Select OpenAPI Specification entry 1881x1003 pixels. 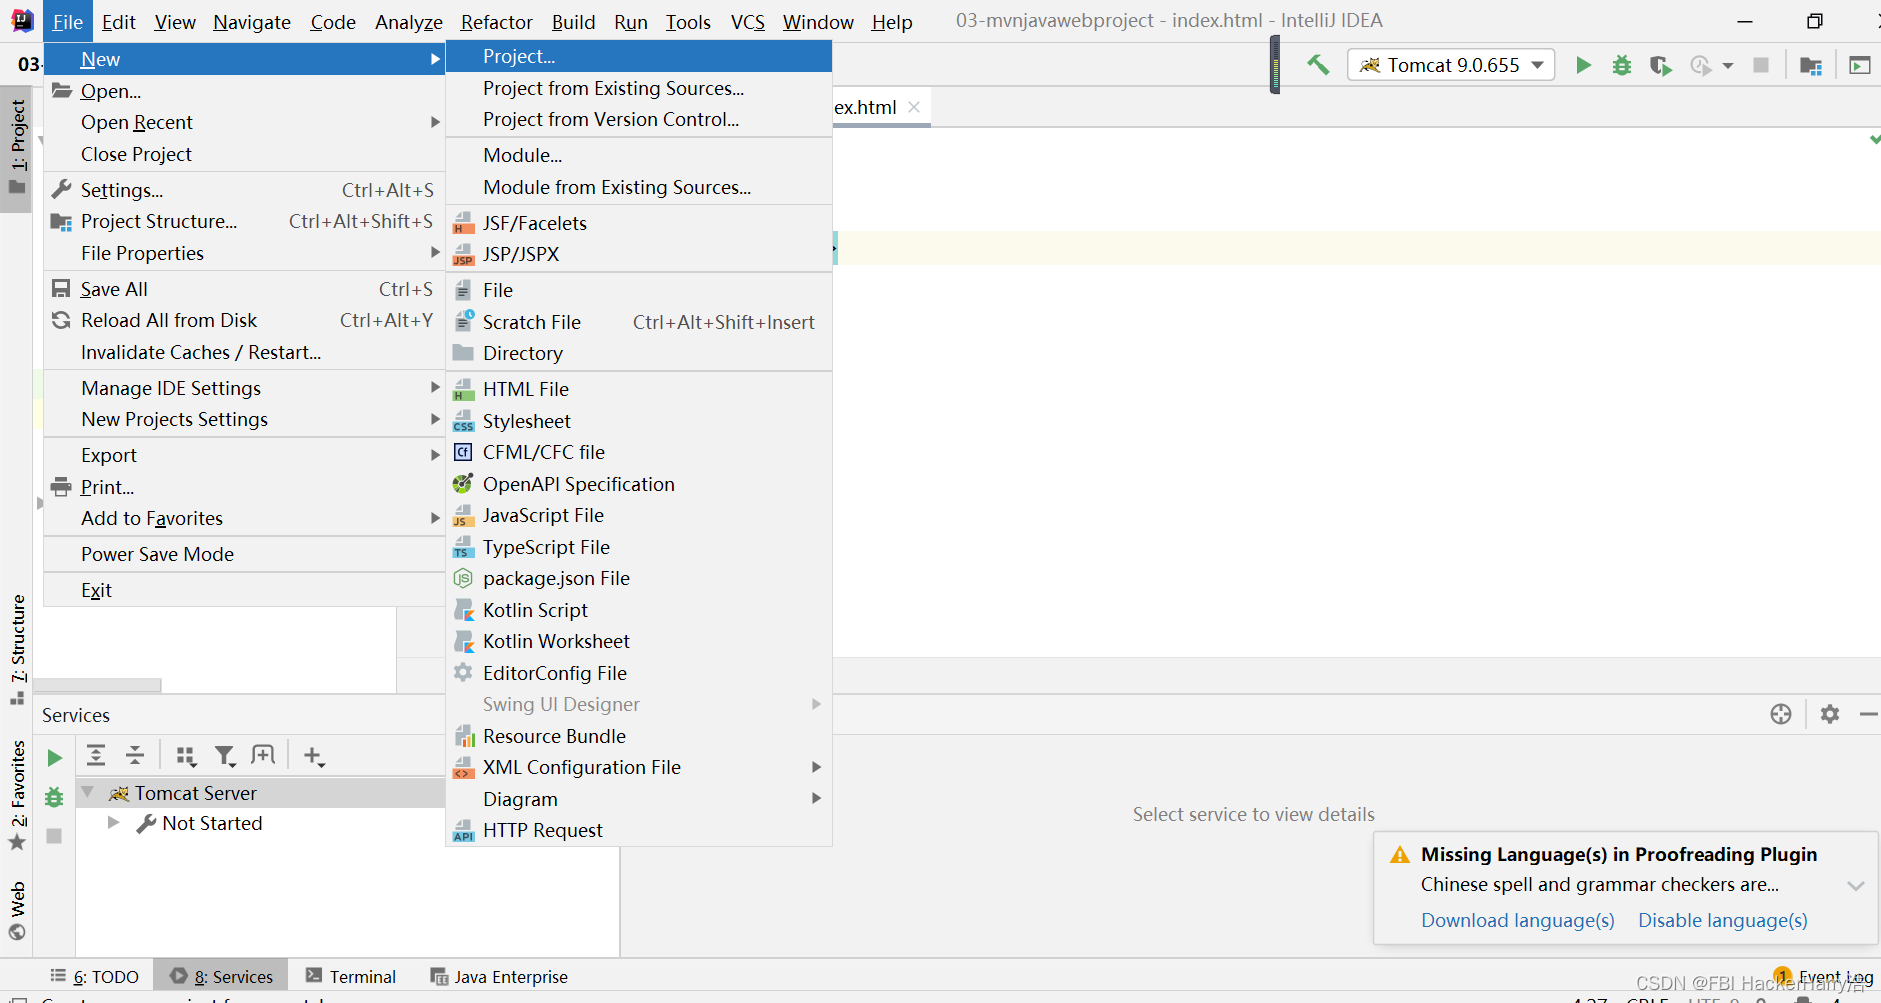click(x=639, y=484)
